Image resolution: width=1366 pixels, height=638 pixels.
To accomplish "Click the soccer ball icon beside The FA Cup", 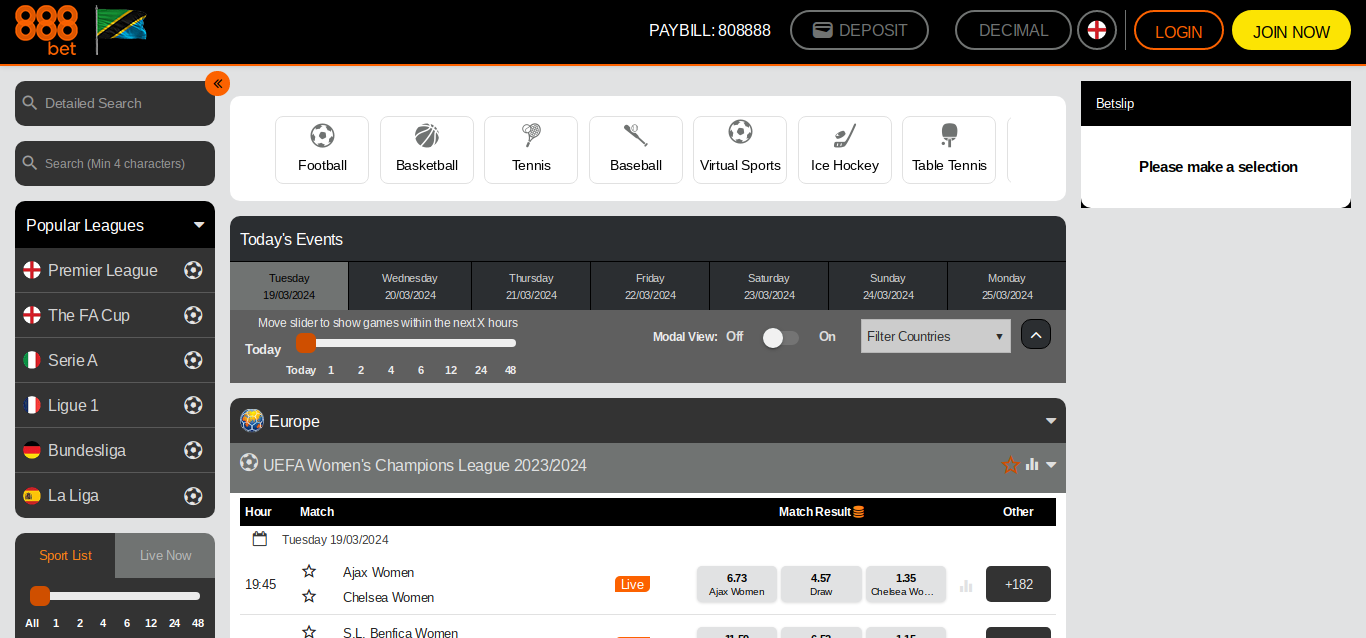I will pyautogui.click(x=194, y=315).
